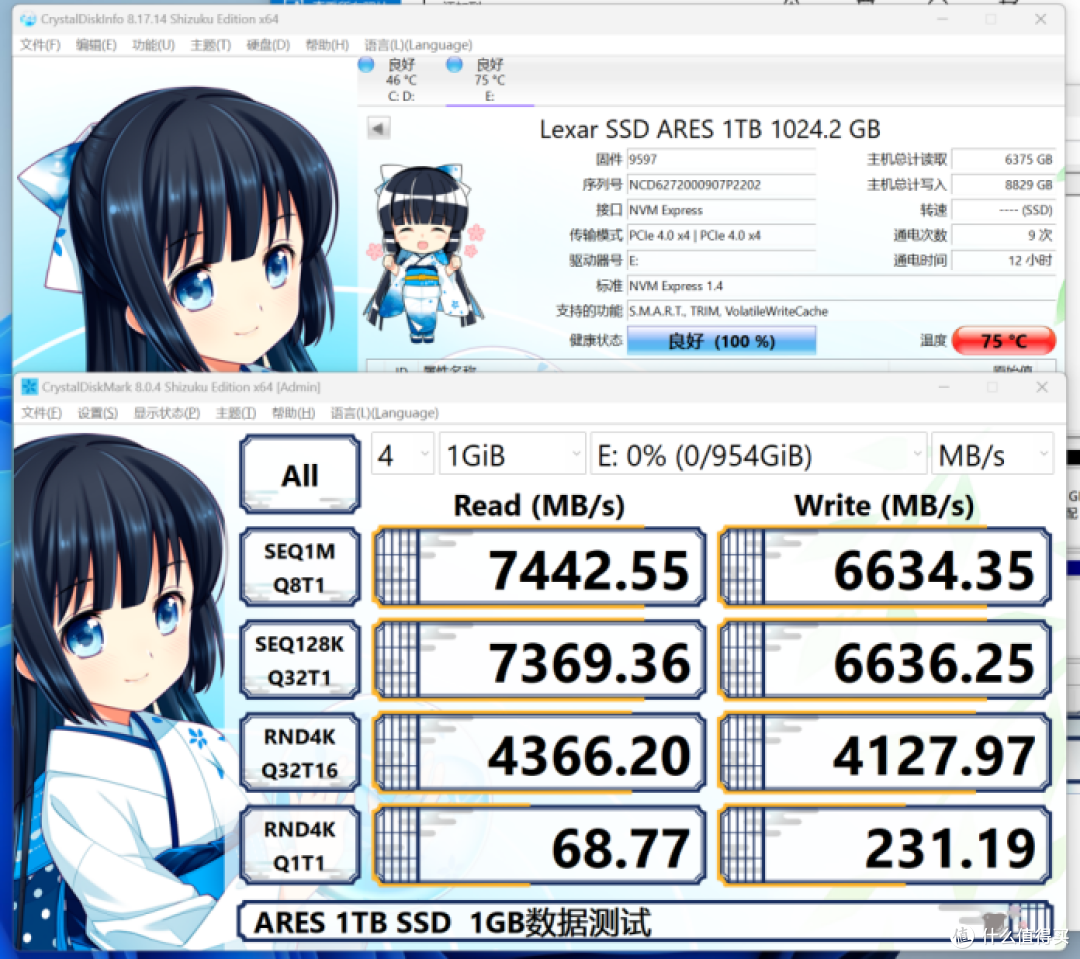Click the red 75 °C temperature indicator
Viewport: 1080px width, 959px height.
click(1004, 340)
